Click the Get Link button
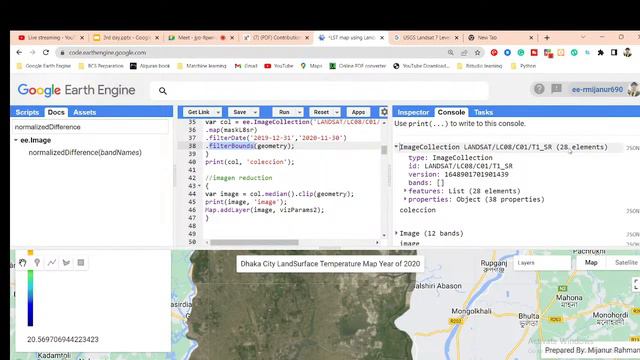The height and width of the screenshot is (360, 640). point(199,112)
